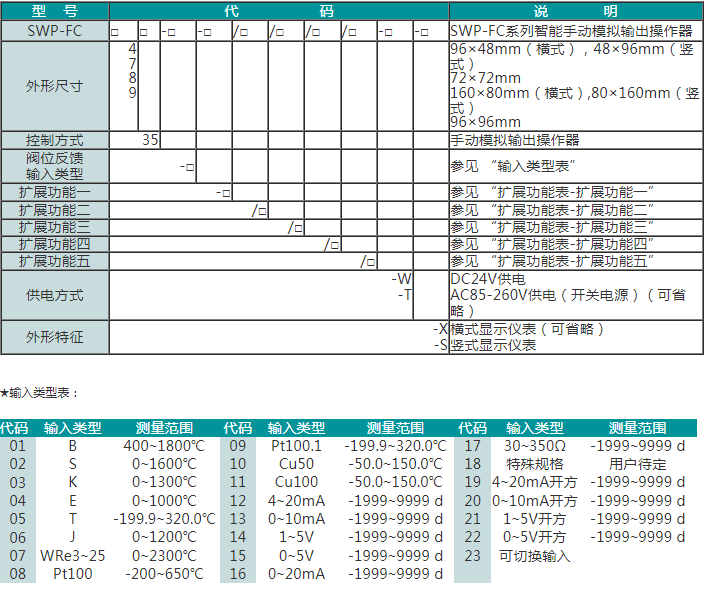Click '竖式显示仪表' description
The height and width of the screenshot is (589, 706).
(x=493, y=345)
